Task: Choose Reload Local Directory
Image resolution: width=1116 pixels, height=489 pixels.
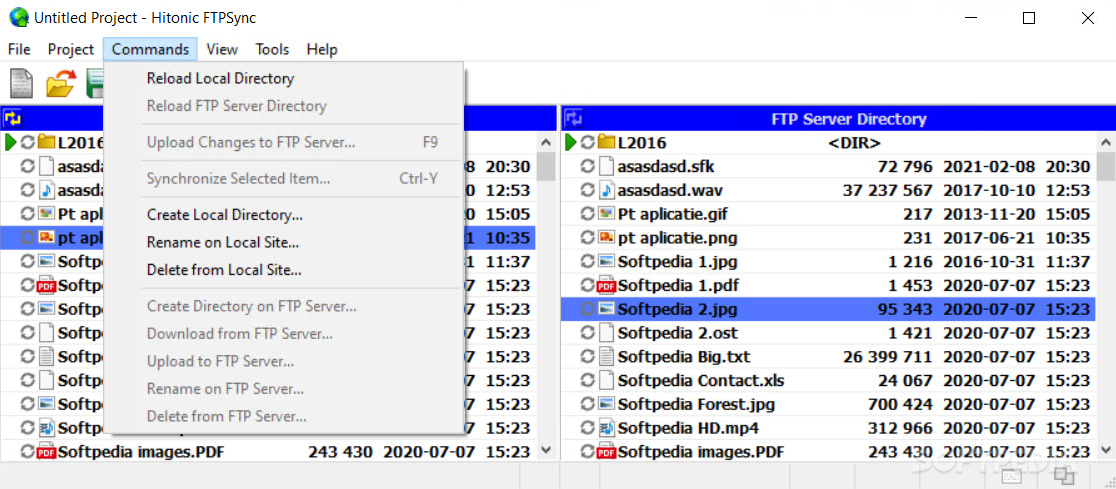Action: 284,78
